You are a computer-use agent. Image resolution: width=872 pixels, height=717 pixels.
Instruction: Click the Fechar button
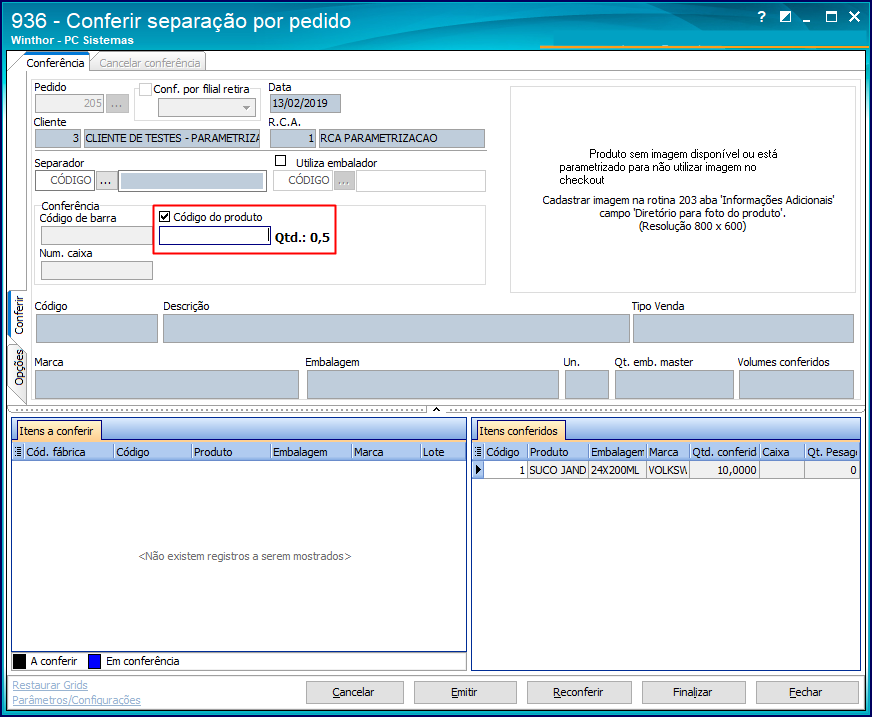(x=806, y=692)
